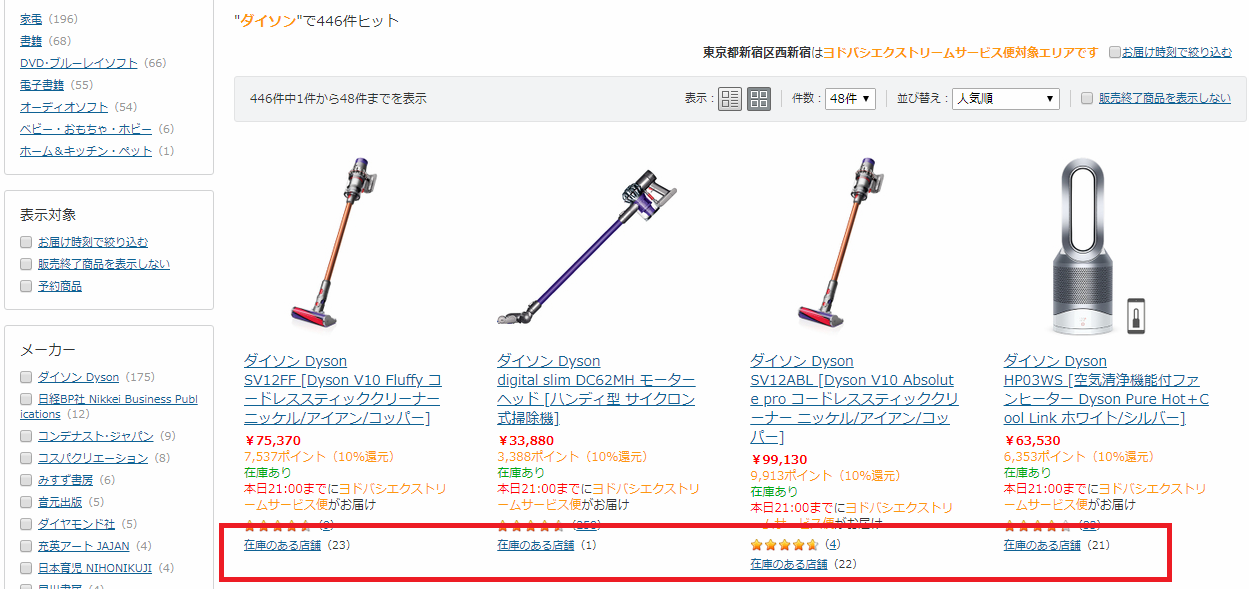The width and height of the screenshot is (1249, 589).
Task: Open the SV12ABL review count (4)
Action: (x=833, y=545)
